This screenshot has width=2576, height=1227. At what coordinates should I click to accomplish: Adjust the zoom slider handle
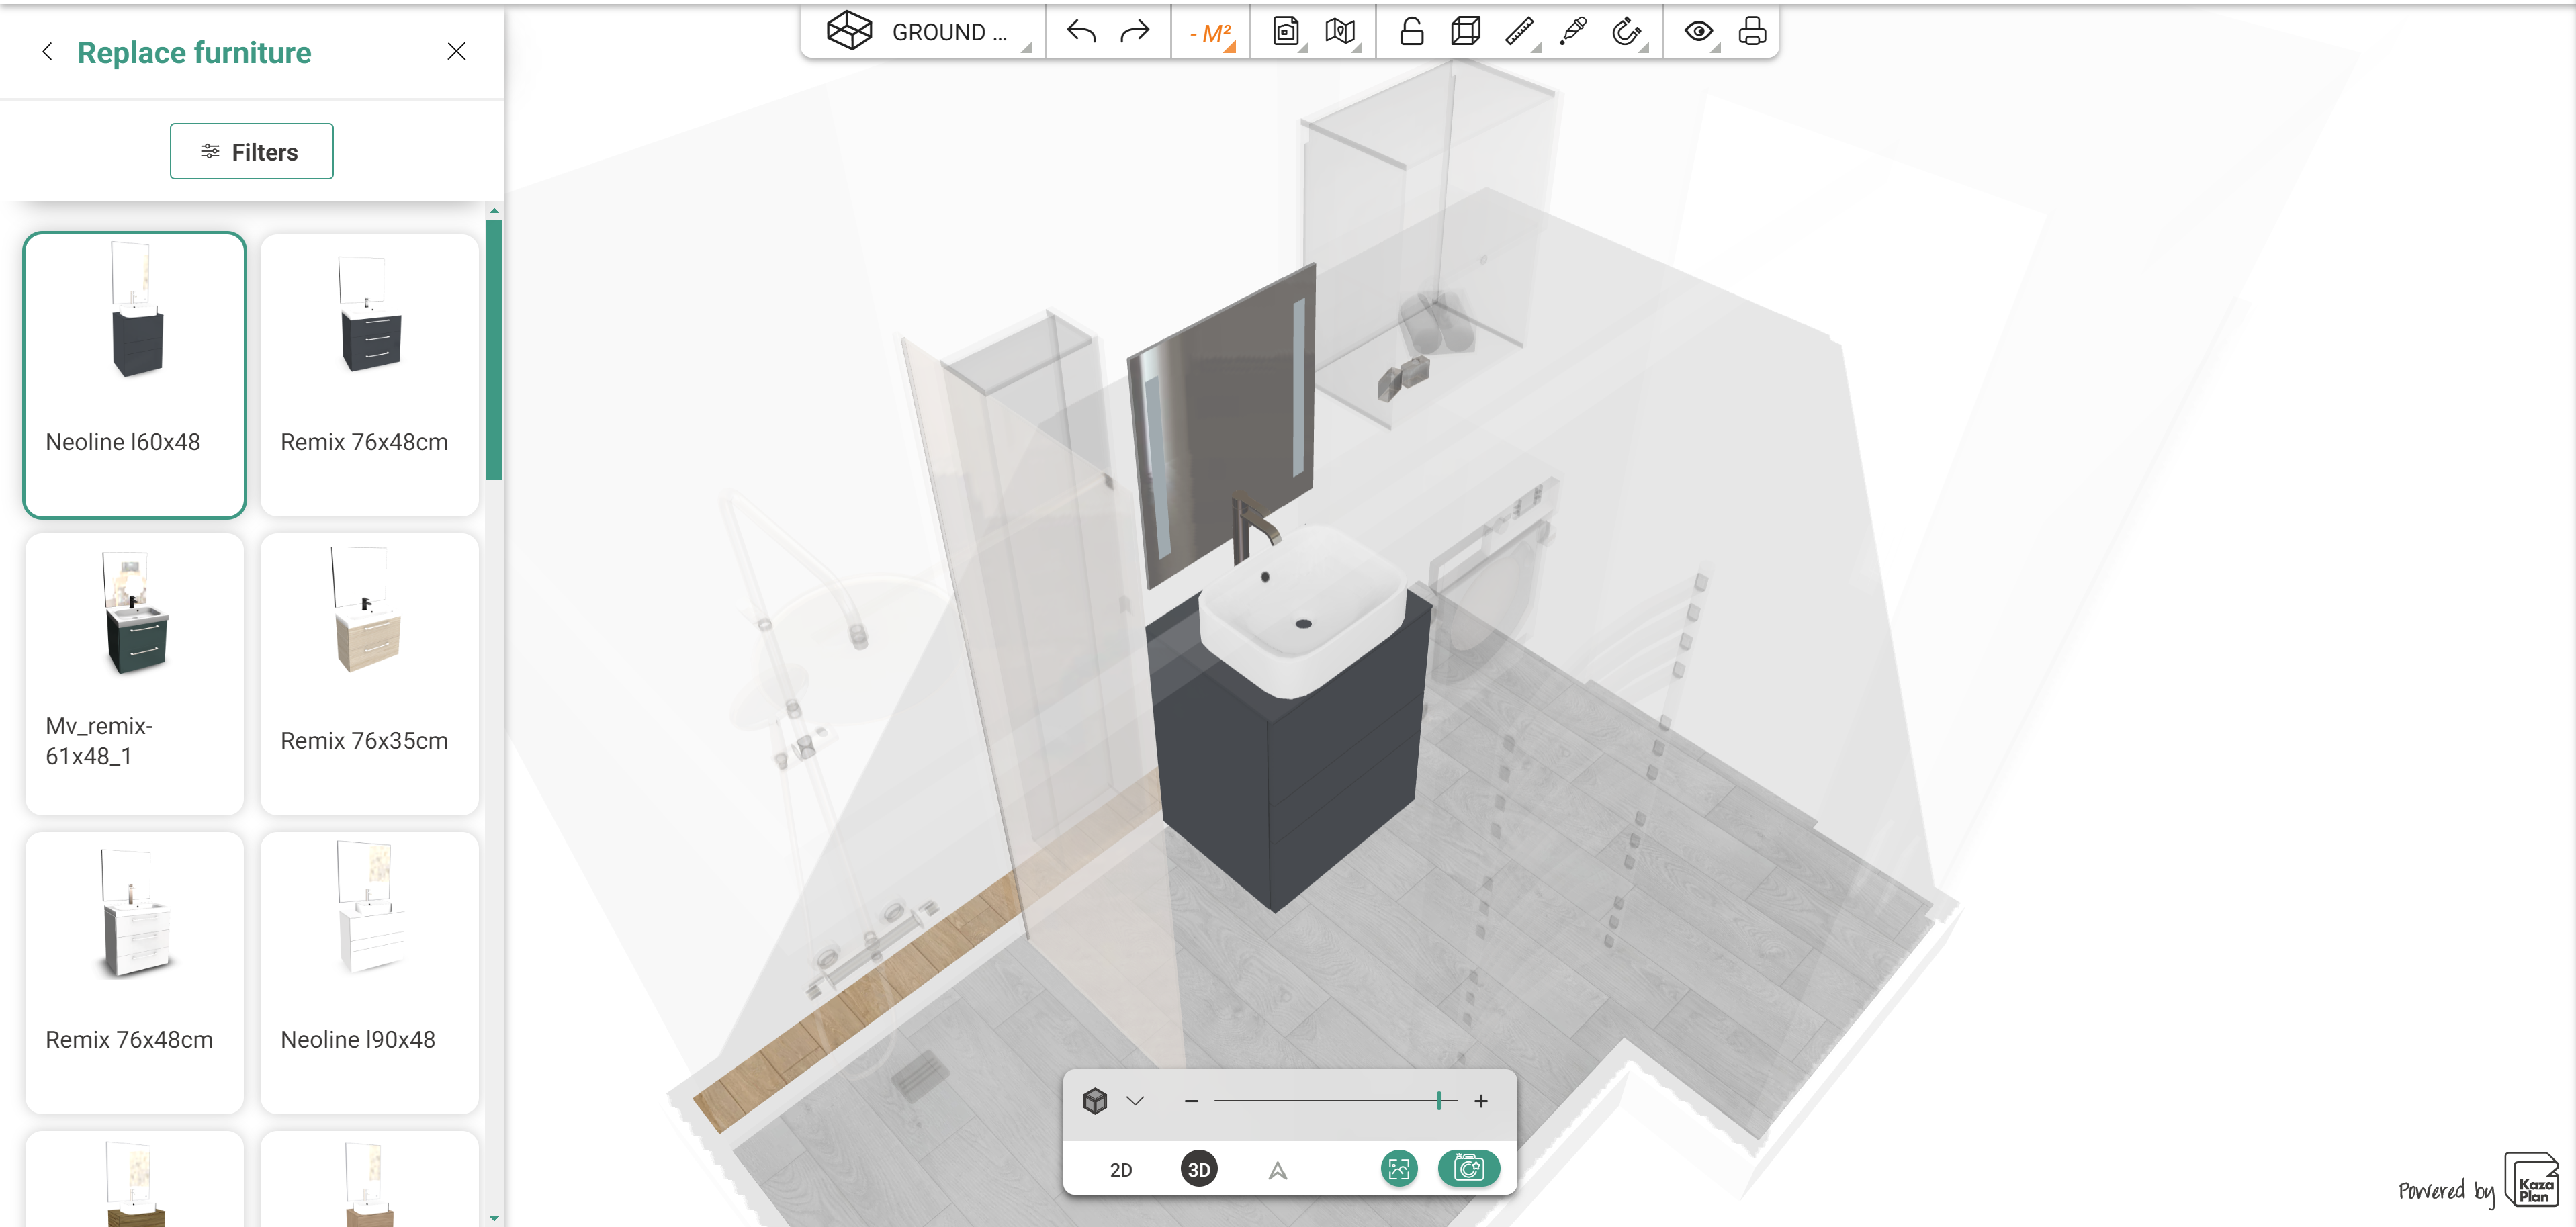click(1439, 1101)
